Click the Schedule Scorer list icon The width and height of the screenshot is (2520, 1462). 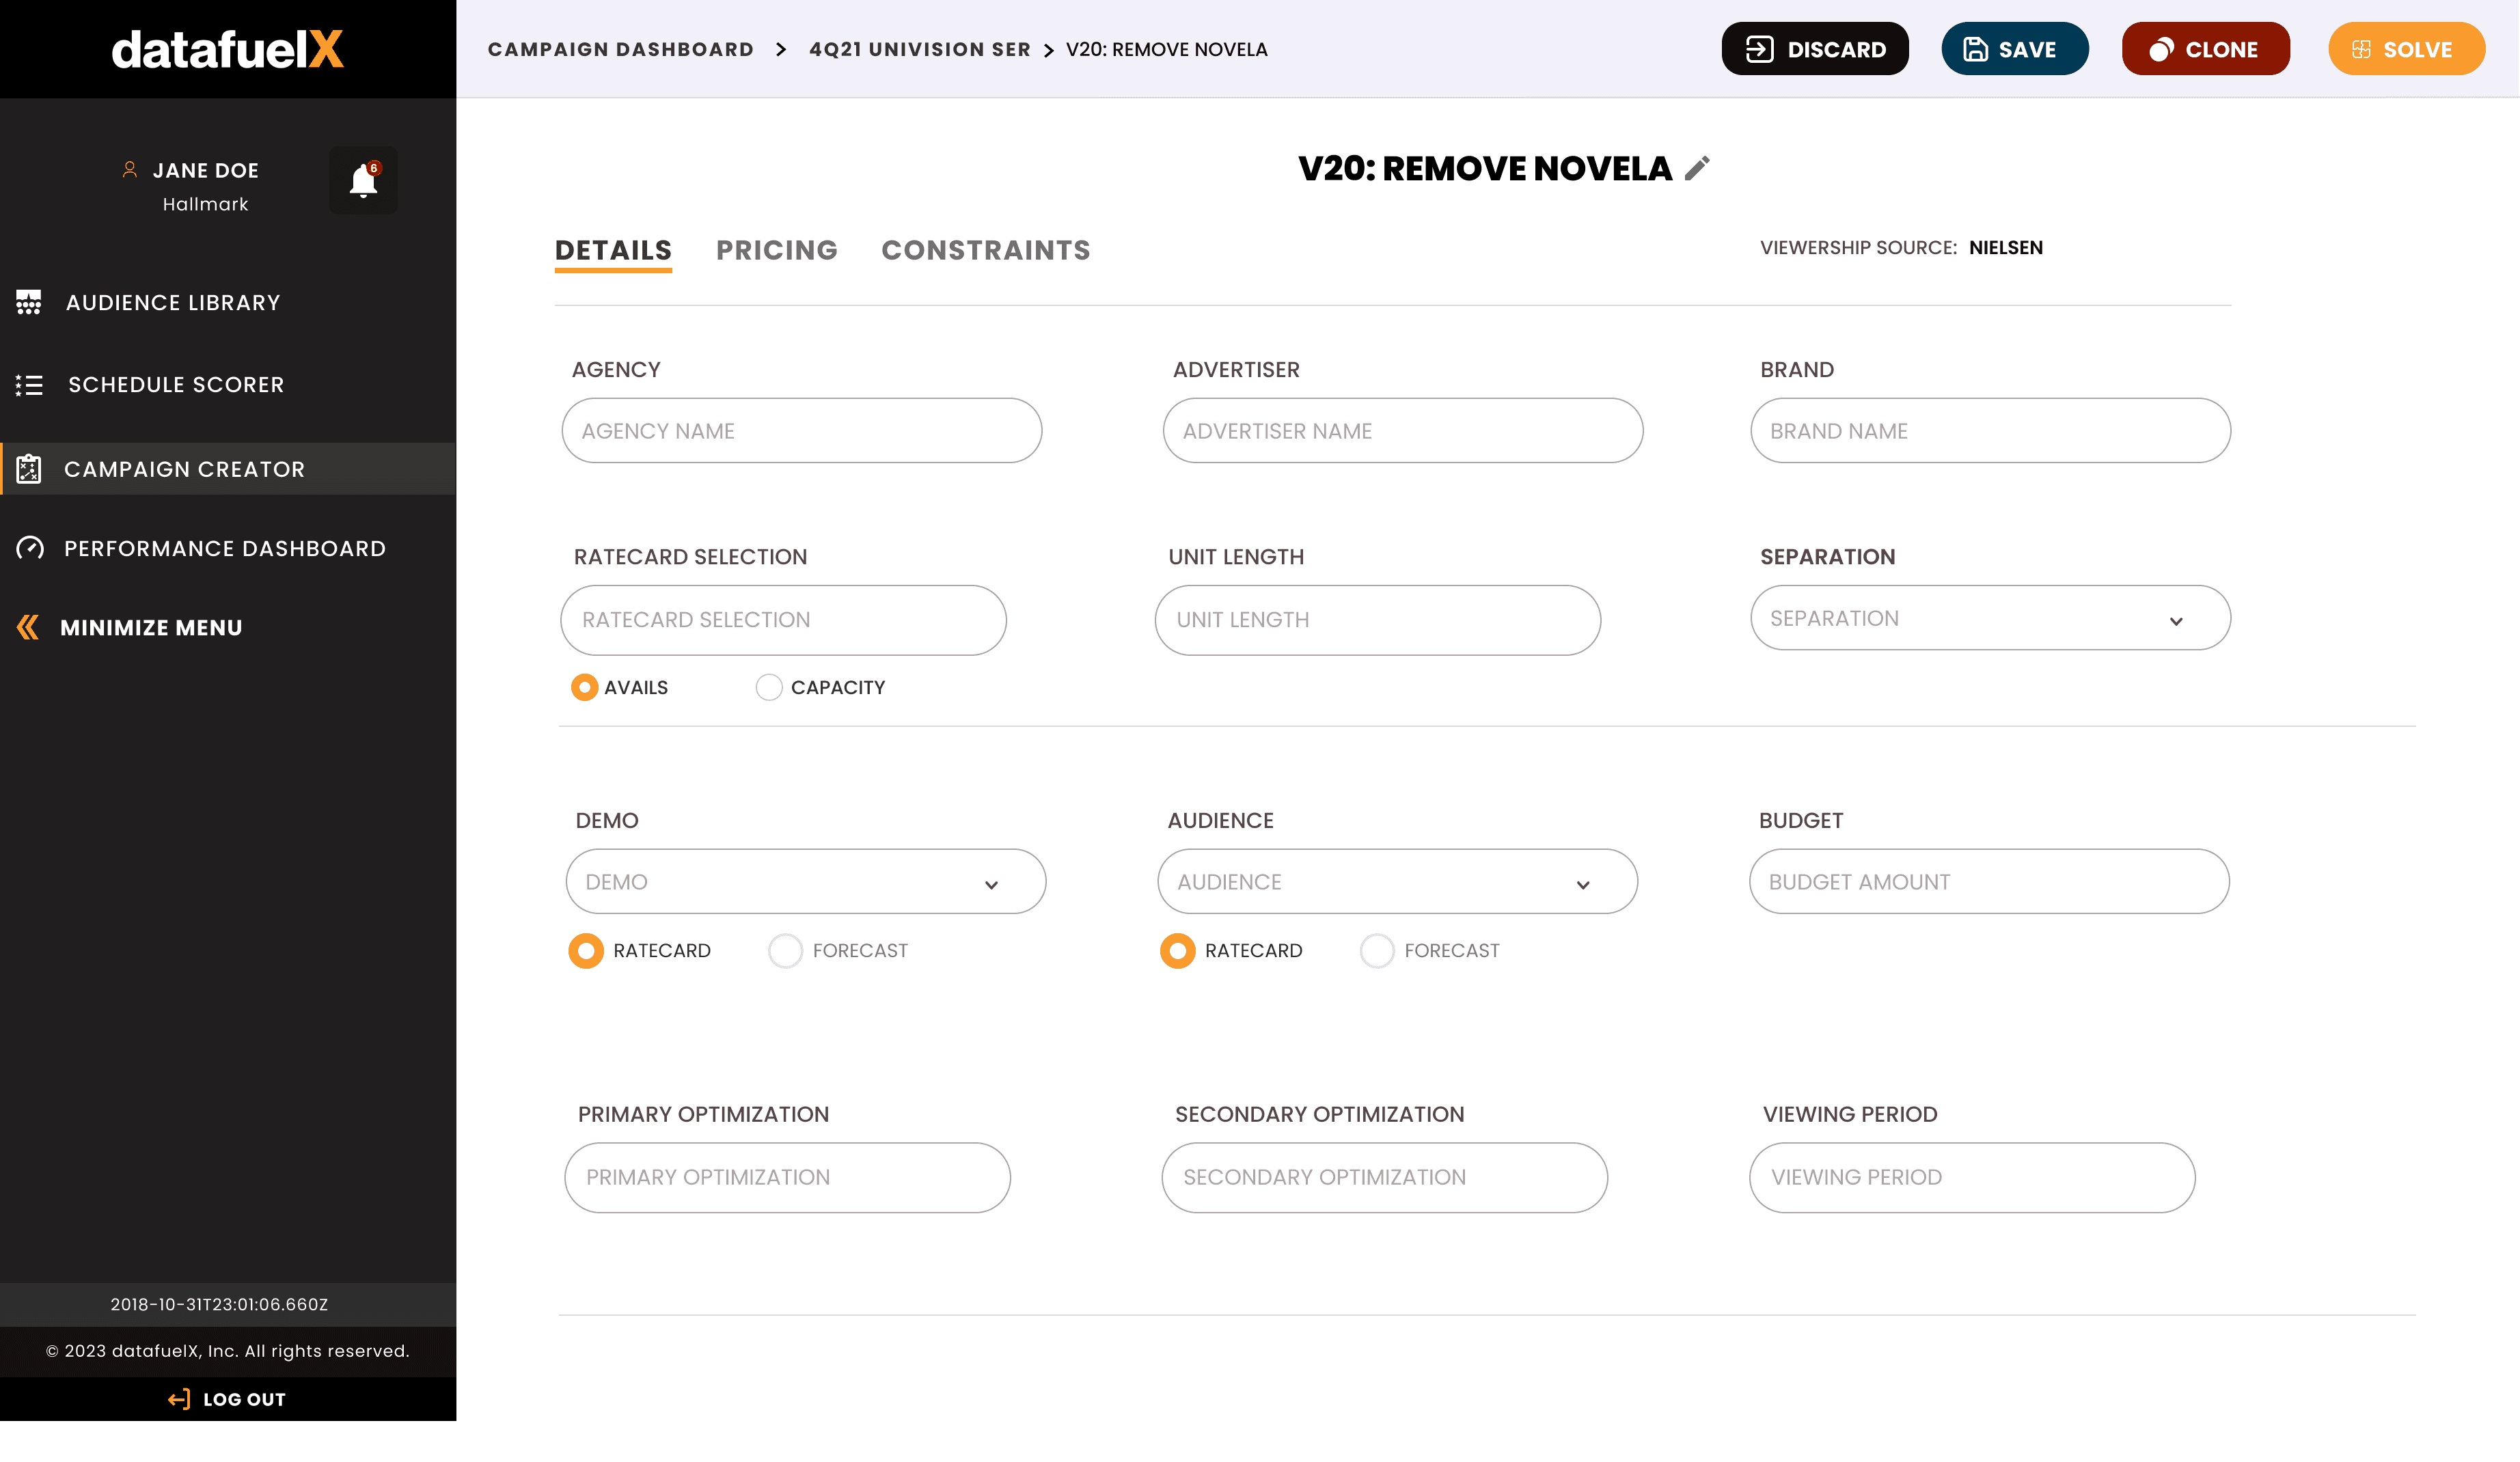pos(29,385)
